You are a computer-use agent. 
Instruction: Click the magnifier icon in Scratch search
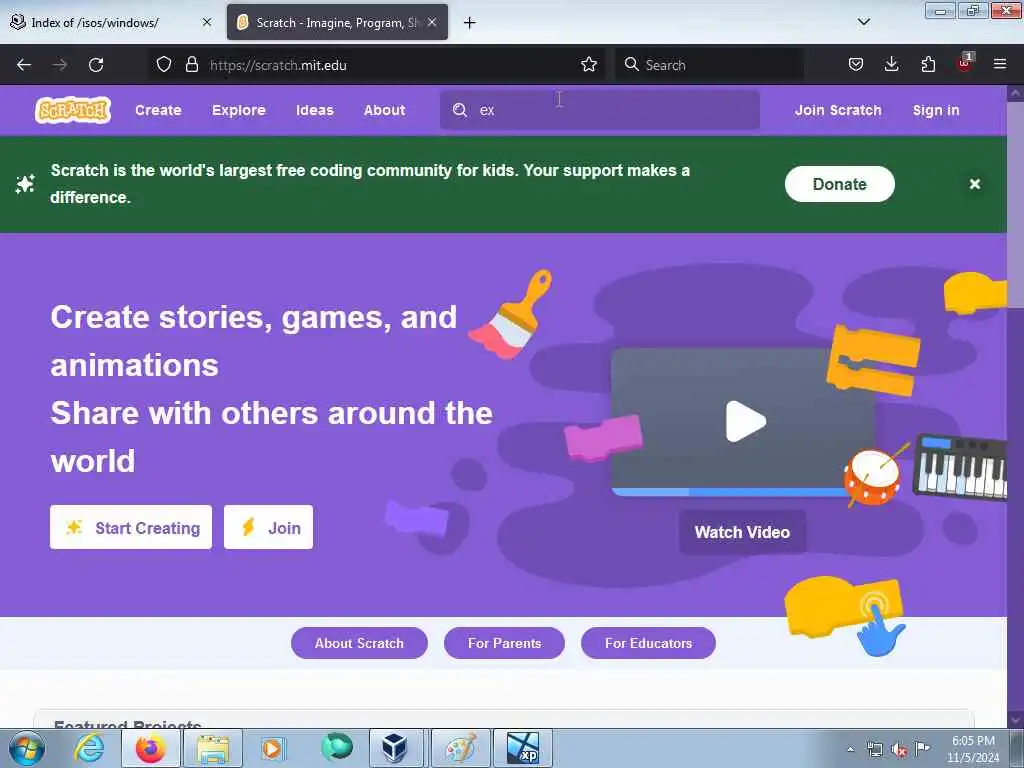coord(460,110)
